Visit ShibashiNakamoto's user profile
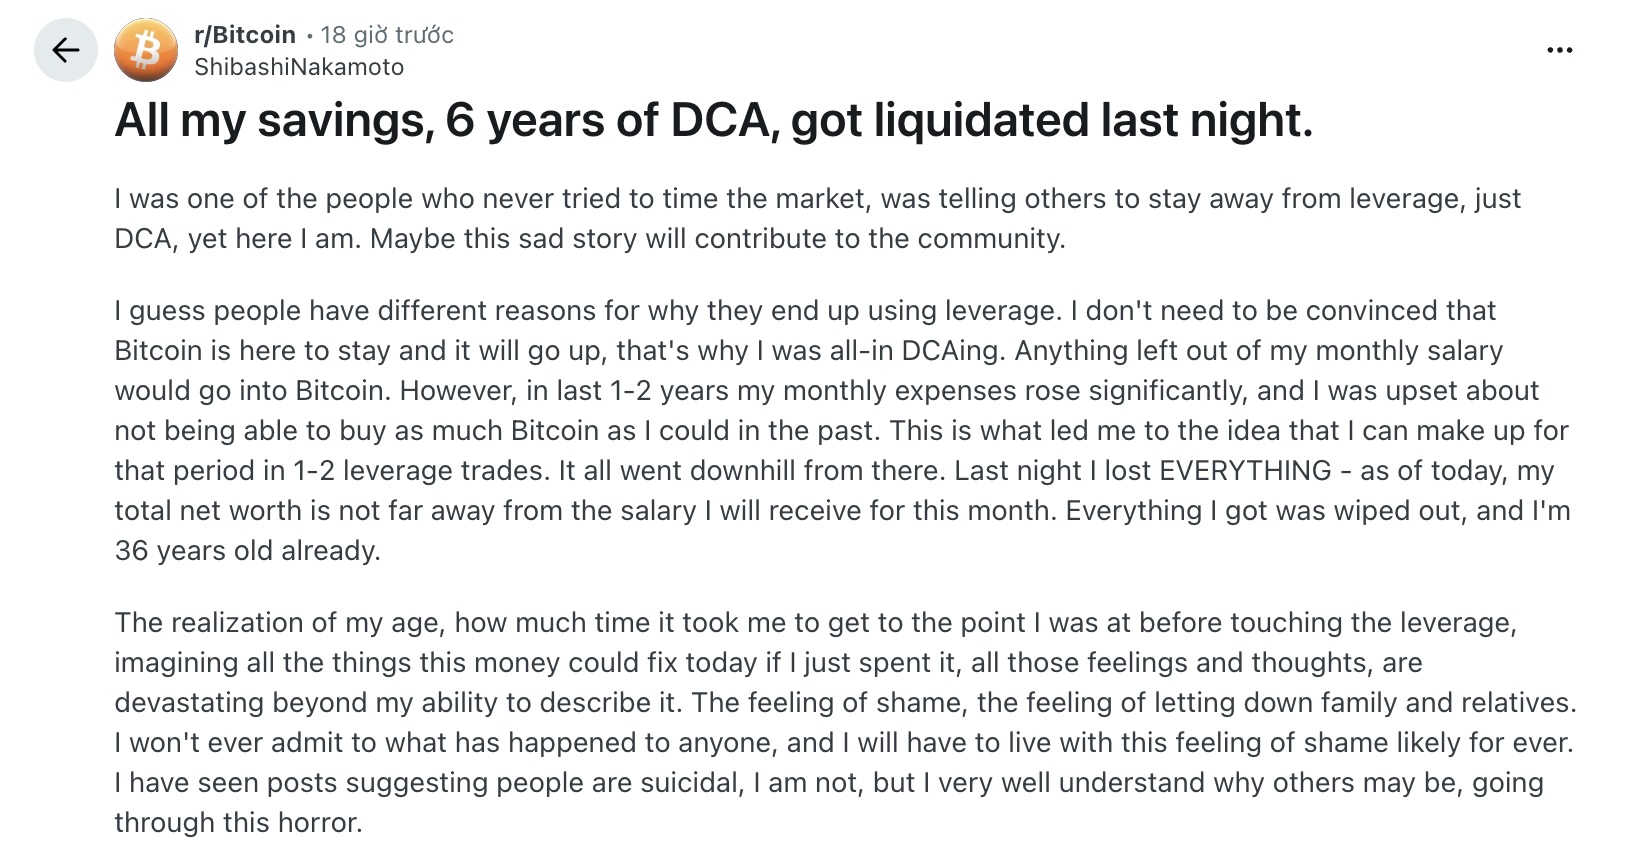The image size is (1626, 860). [299, 67]
